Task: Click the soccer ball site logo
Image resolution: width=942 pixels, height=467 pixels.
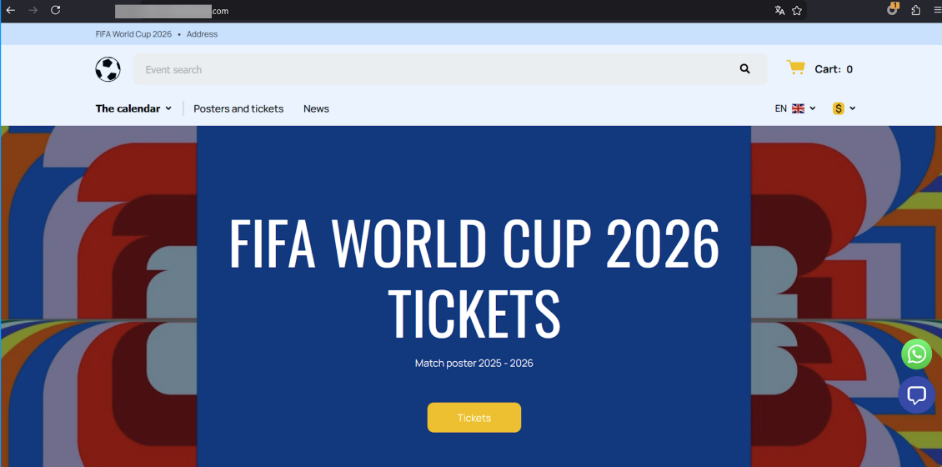Action: pos(108,69)
